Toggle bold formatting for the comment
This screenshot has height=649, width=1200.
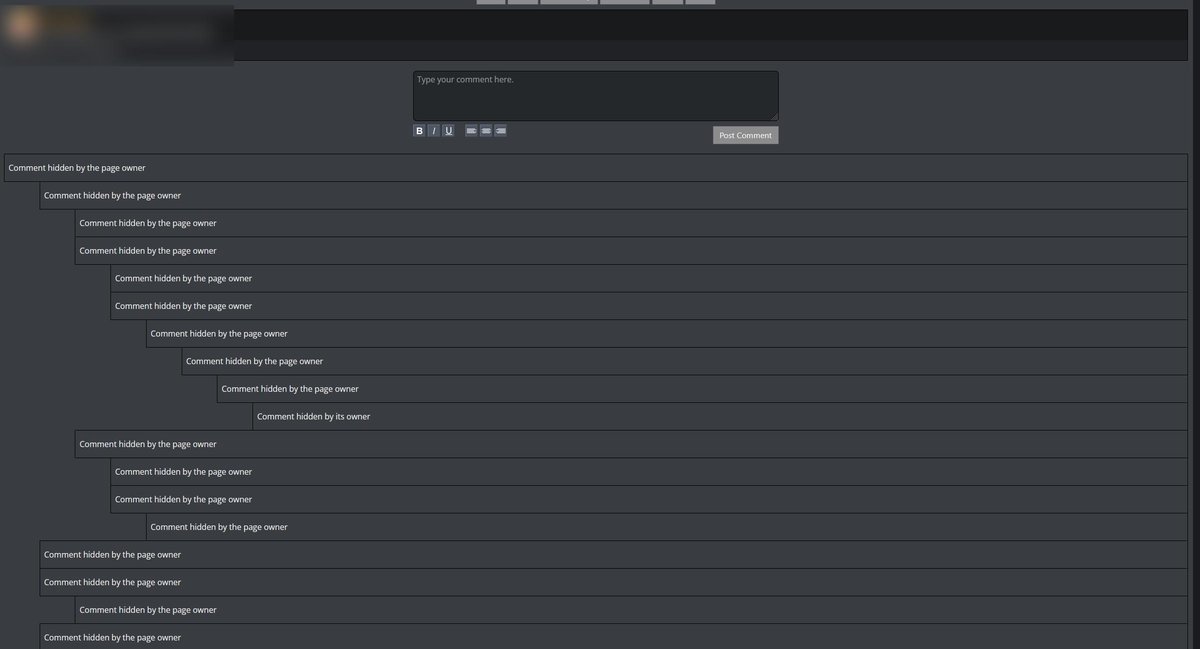click(x=419, y=130)
